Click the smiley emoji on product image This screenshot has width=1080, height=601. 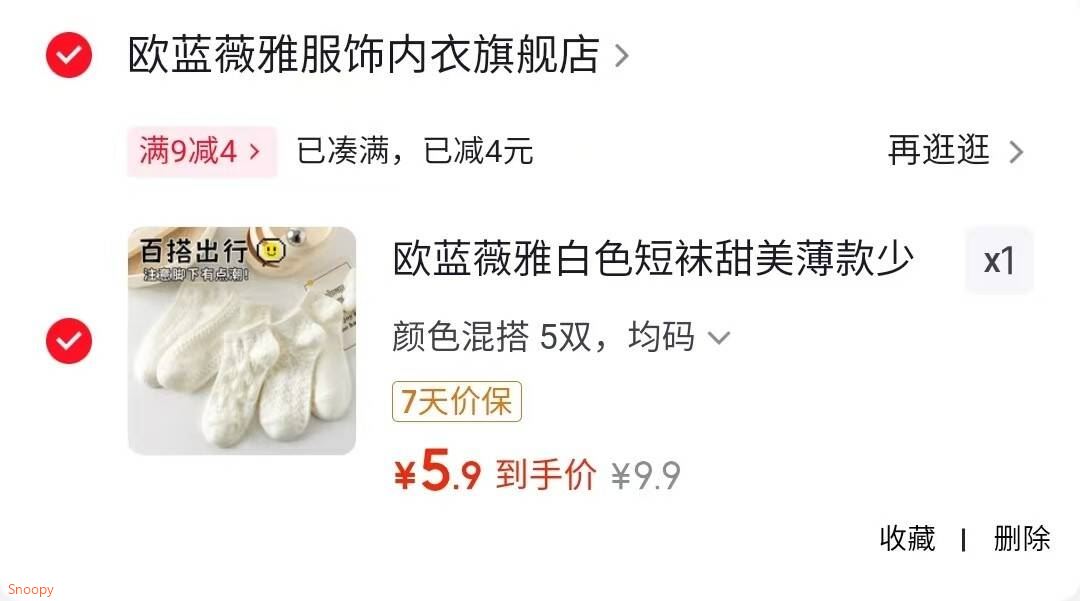point(270,251)
